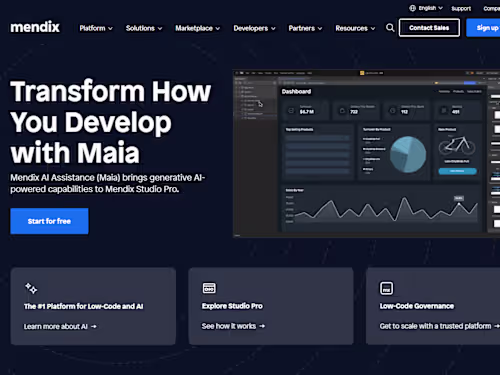The height and width of the screenshot is (375, 500).
Task: Open the Support link
Action: 461,8
